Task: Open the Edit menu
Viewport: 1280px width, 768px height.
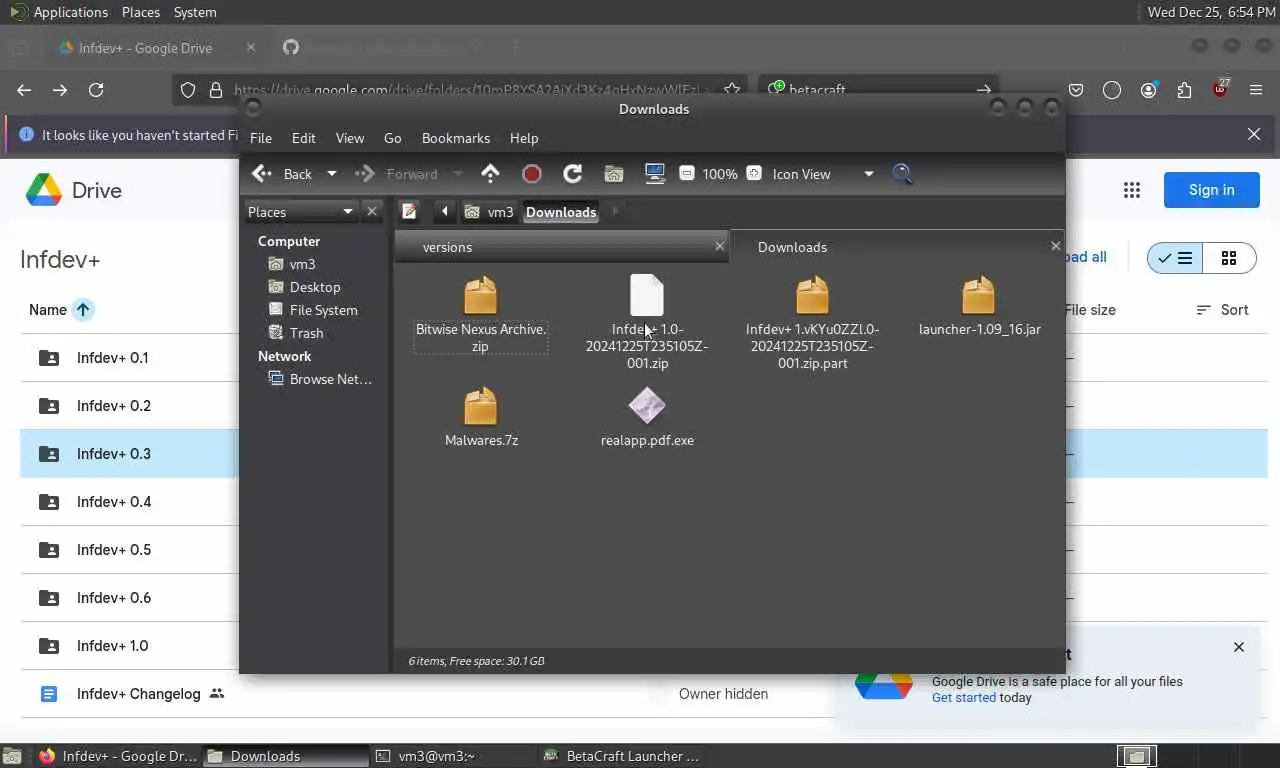Action: (304, 138)
